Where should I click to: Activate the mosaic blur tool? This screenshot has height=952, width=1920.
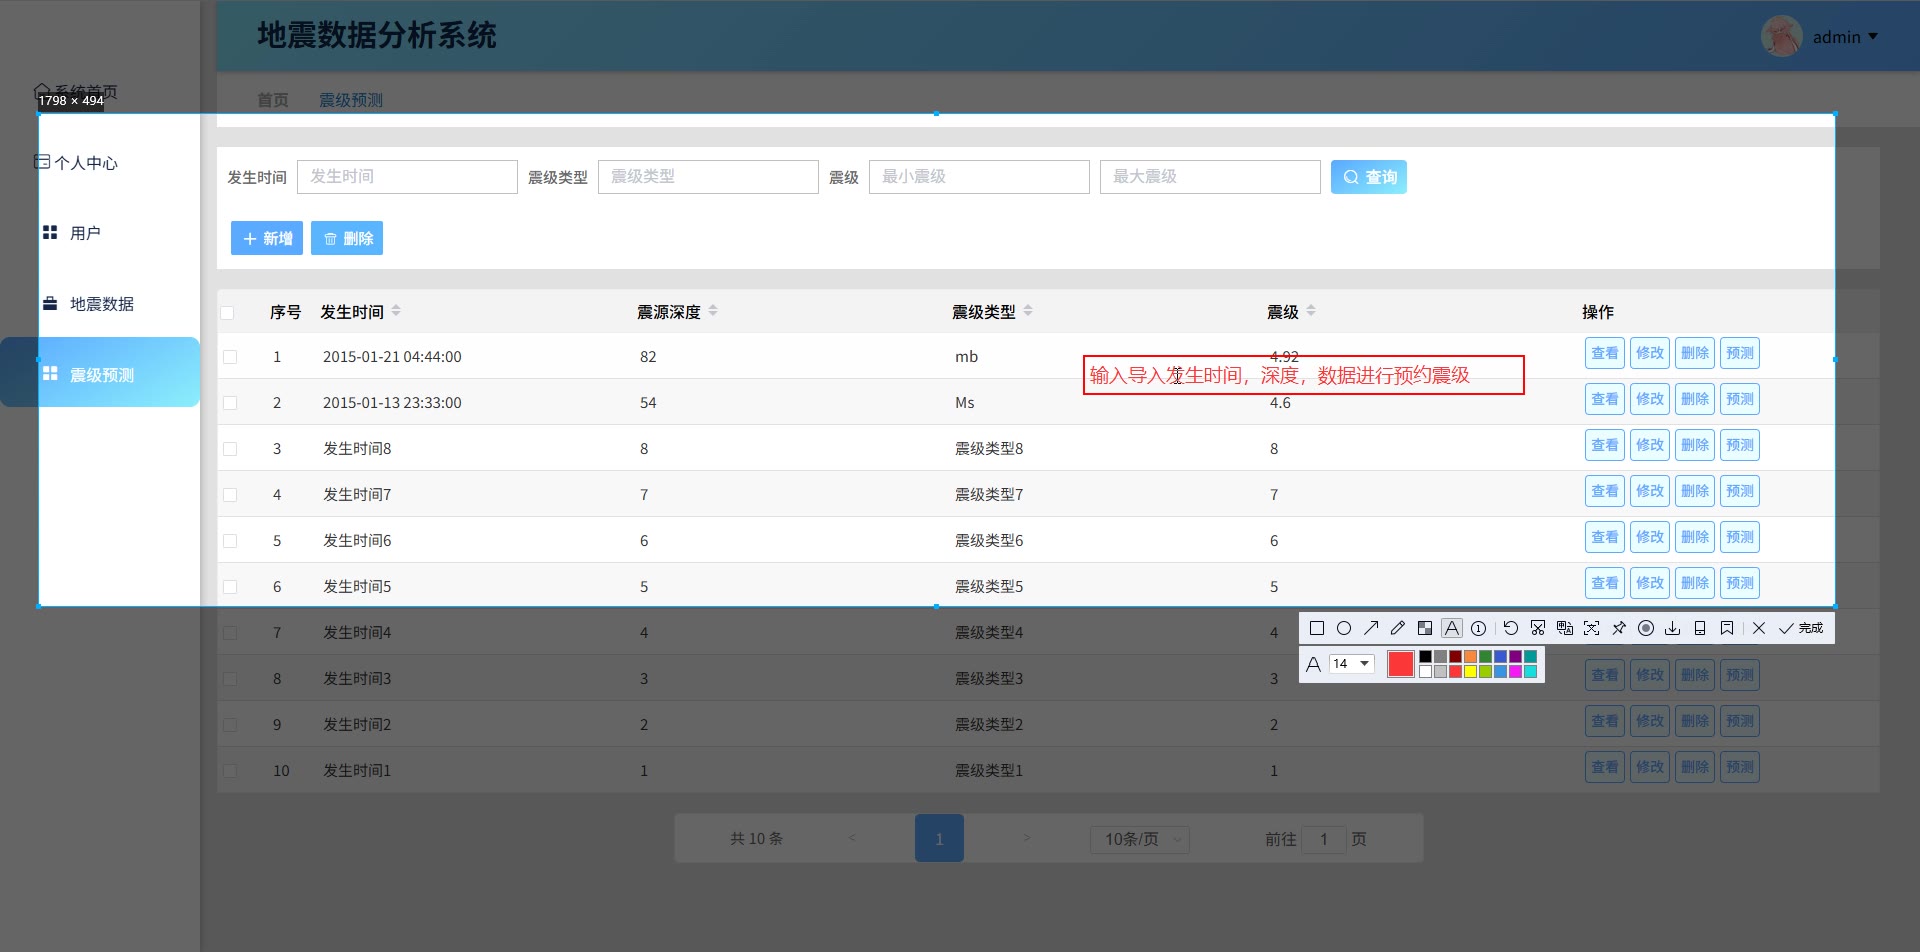[1425, 628]
